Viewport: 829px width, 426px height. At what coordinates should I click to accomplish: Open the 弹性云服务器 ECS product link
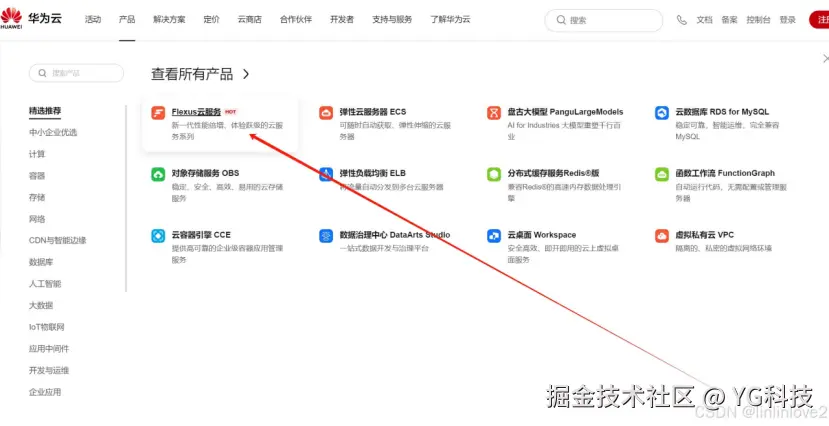(373, 112)
